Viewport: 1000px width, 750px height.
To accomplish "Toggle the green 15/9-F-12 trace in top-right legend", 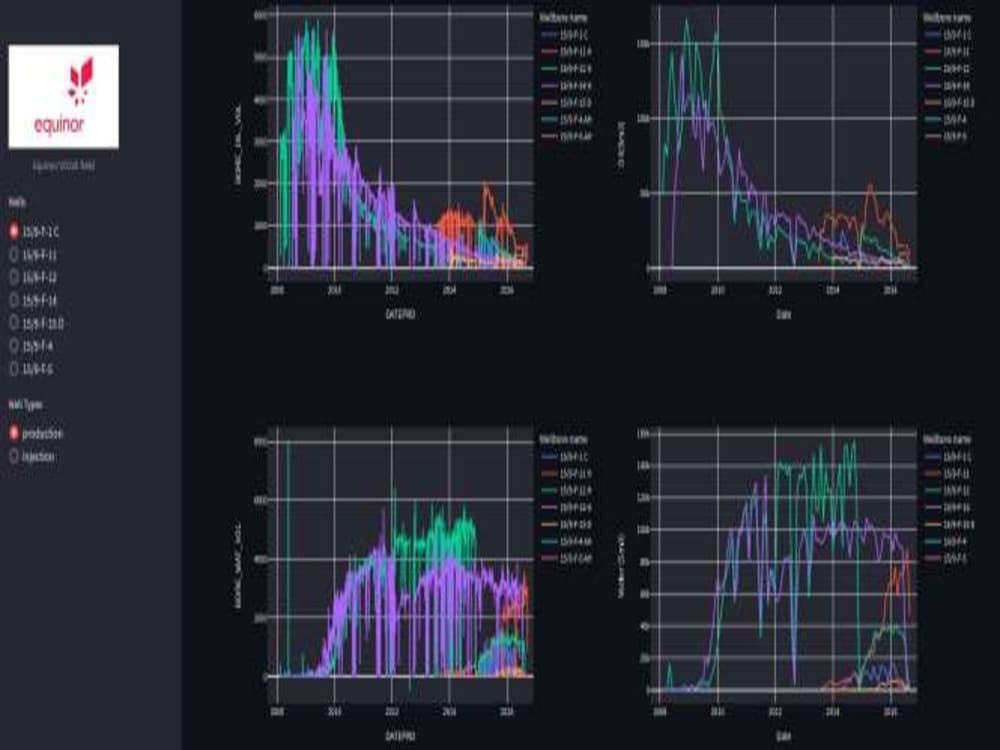I will [x=932, y=68].
